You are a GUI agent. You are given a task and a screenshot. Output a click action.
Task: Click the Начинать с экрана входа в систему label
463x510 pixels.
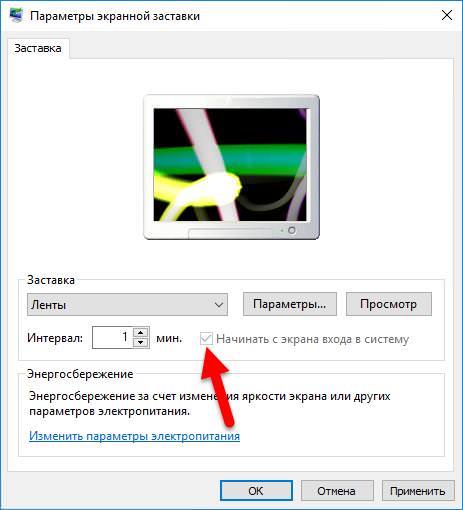[312, 339]
